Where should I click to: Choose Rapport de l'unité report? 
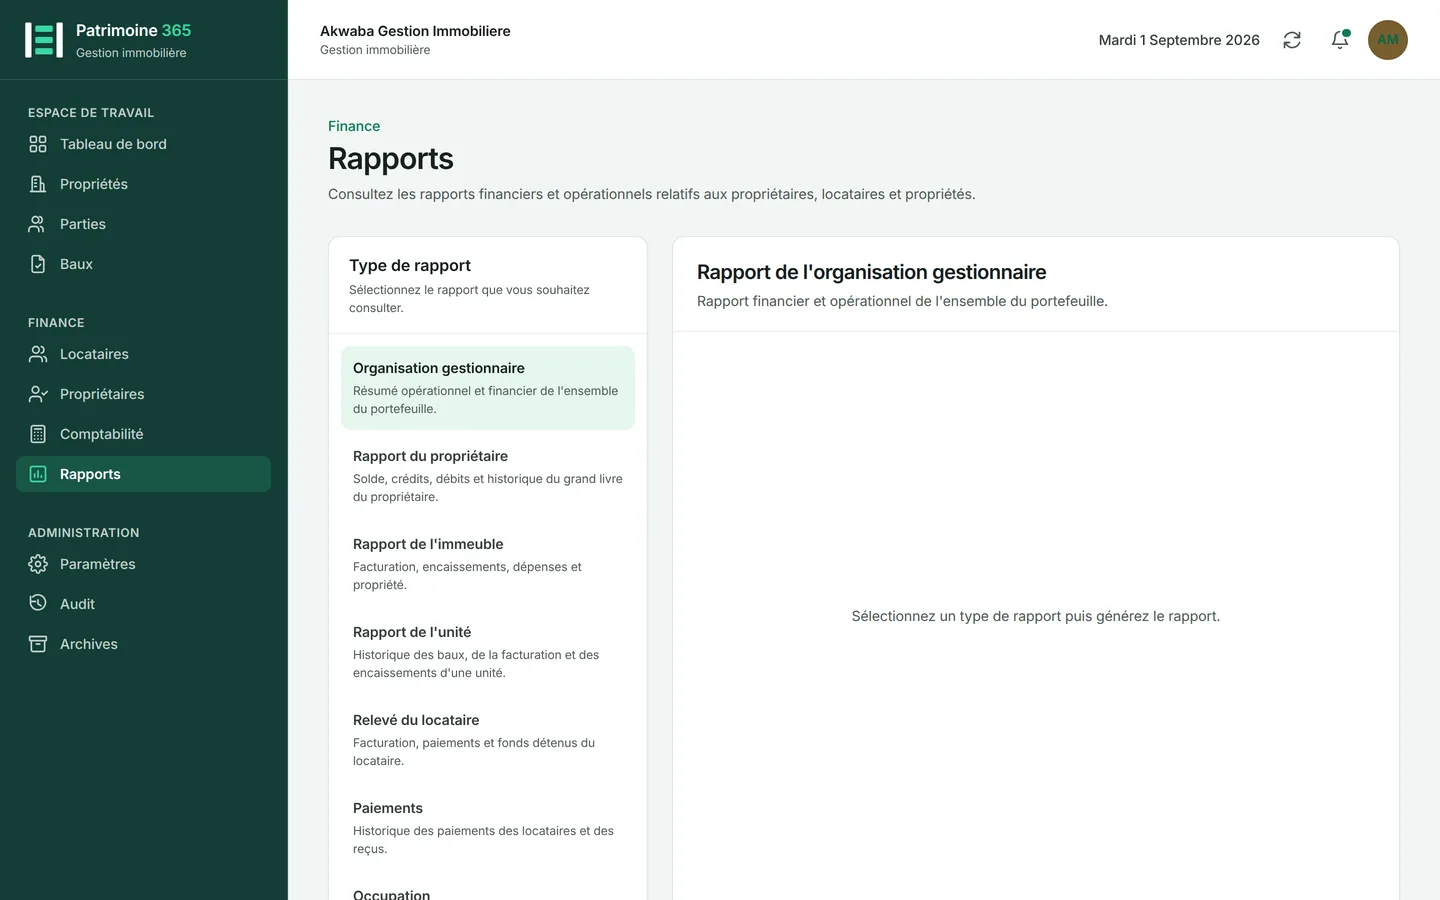pos(488,652)
